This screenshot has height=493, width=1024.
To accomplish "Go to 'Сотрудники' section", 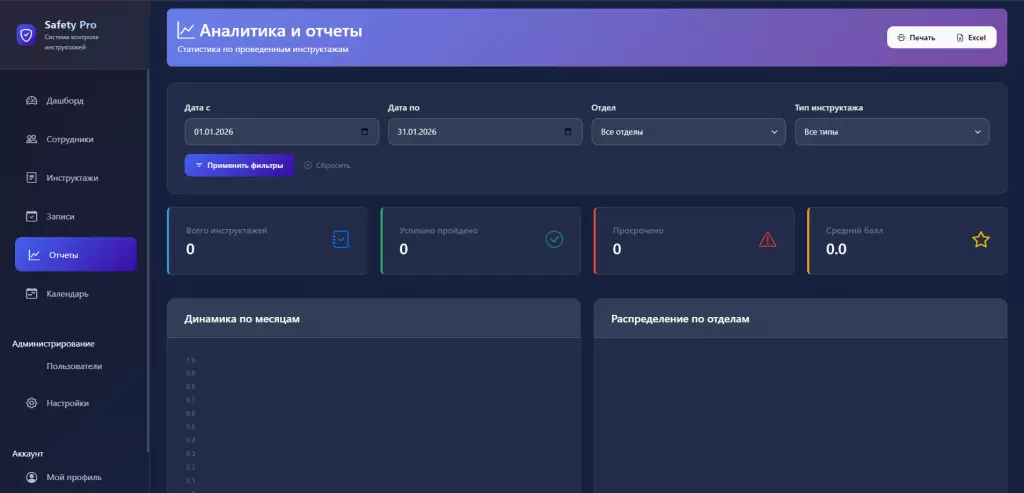I will (x=69, y=139).
